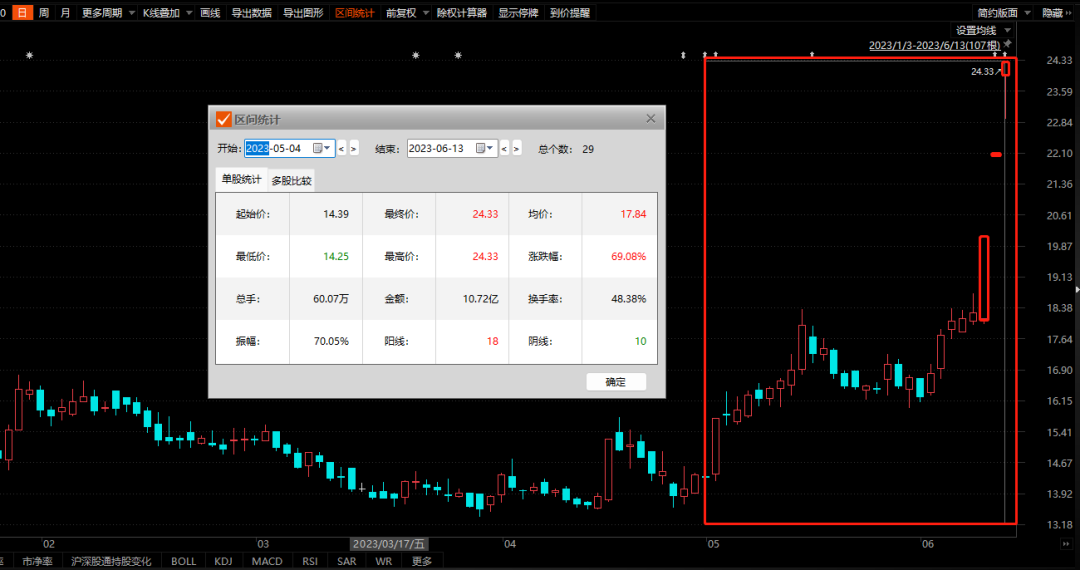Click the small arrow expander on right edge
The height and width of the screenshot is (570, 1080).
coord(1077,291)
